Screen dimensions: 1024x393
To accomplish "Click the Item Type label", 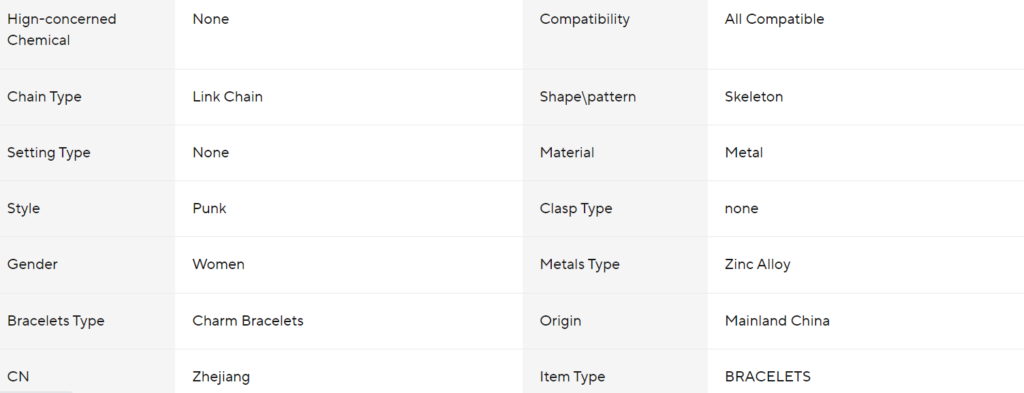I will tap(572, 377).
